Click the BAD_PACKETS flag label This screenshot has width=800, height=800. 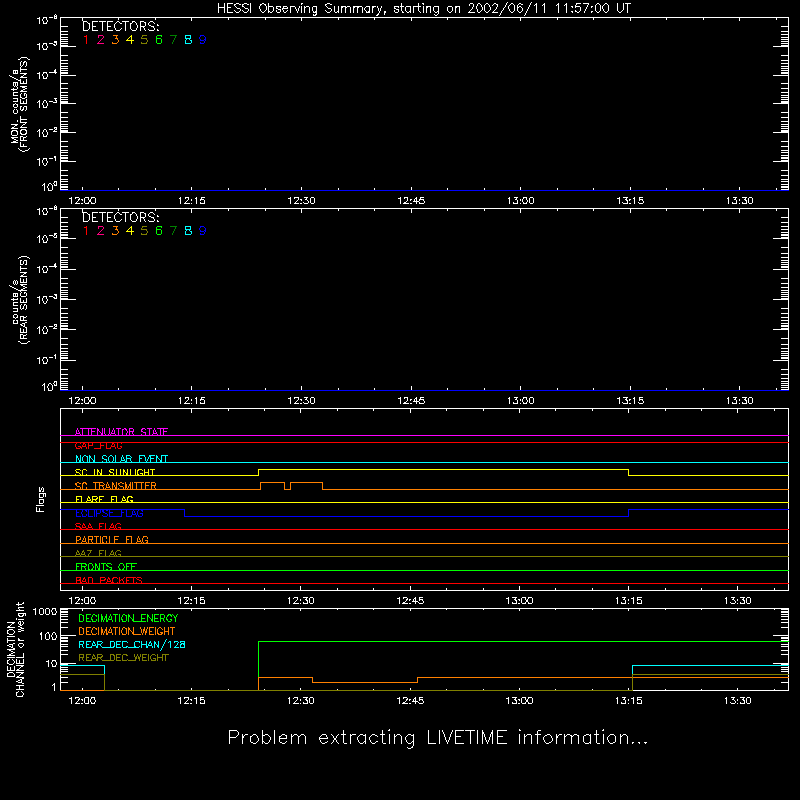click(x=109, y=580)
